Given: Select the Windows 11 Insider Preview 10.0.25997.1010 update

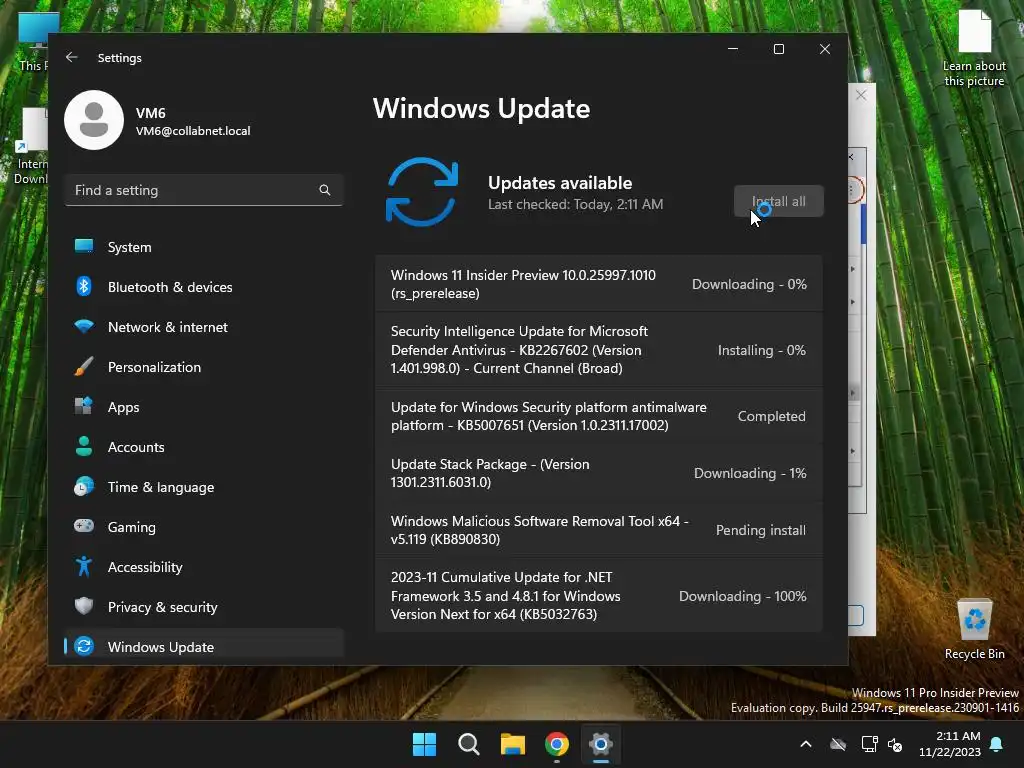Looking at the screenshot, I should (x=598, y=284).
